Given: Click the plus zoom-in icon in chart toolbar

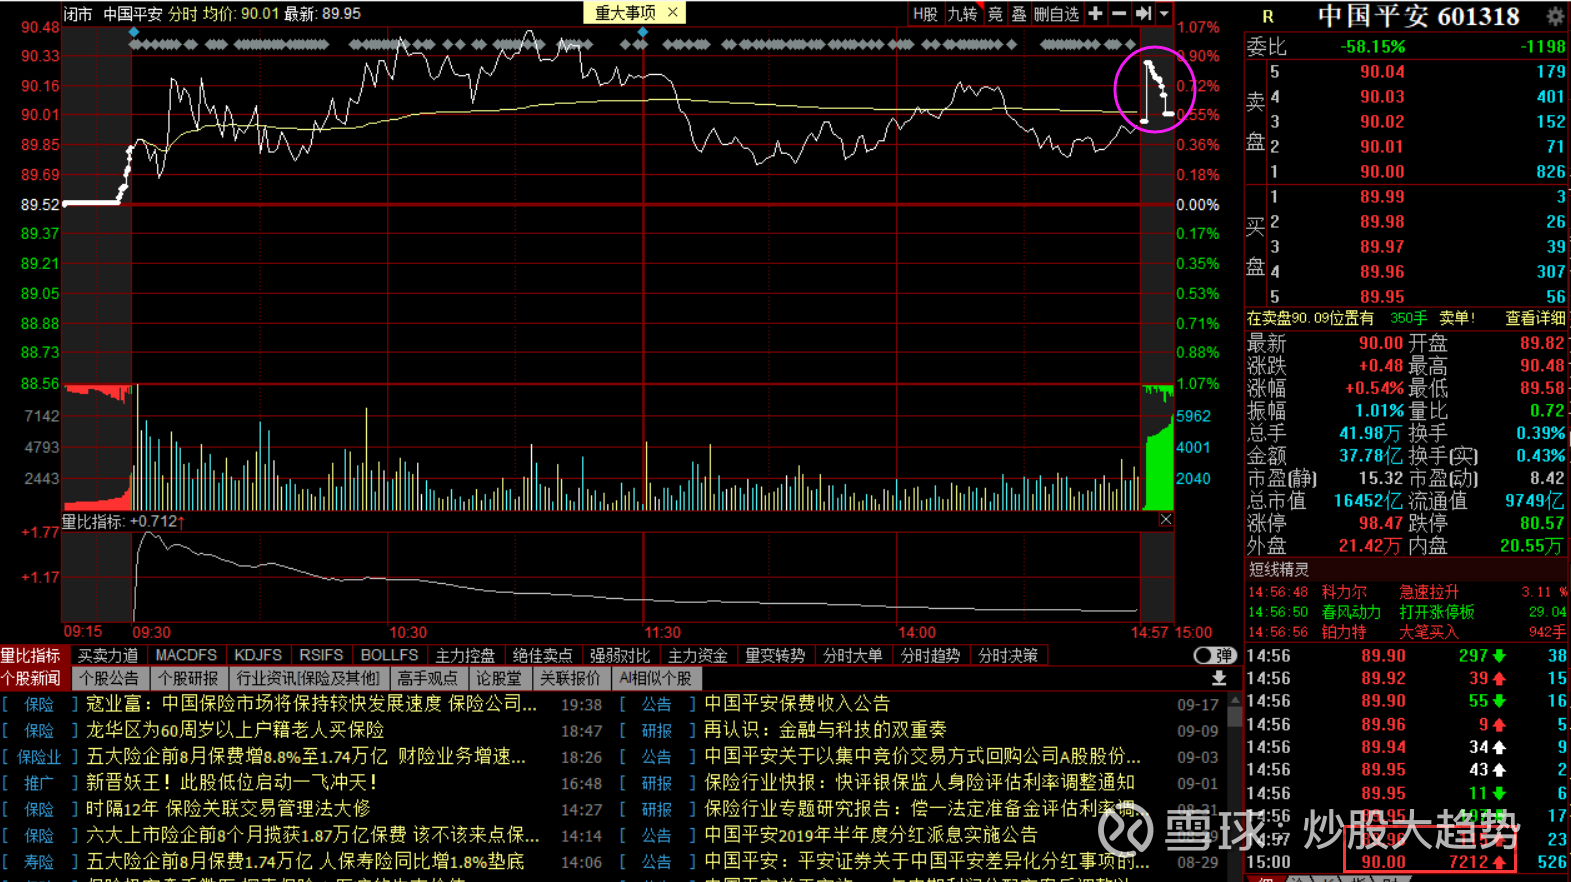Looking at the screenshot, I should coord(1095,13).
